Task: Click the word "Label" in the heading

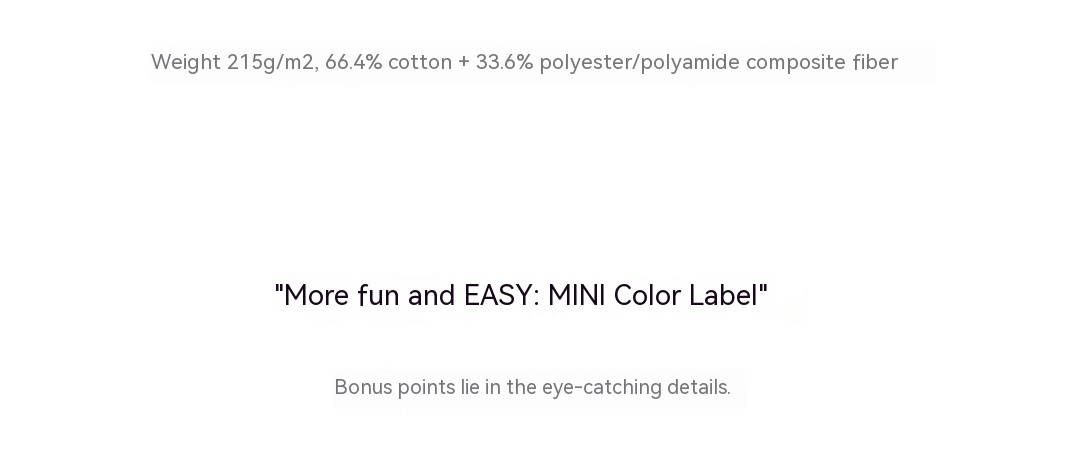Action: click(726, 296)
